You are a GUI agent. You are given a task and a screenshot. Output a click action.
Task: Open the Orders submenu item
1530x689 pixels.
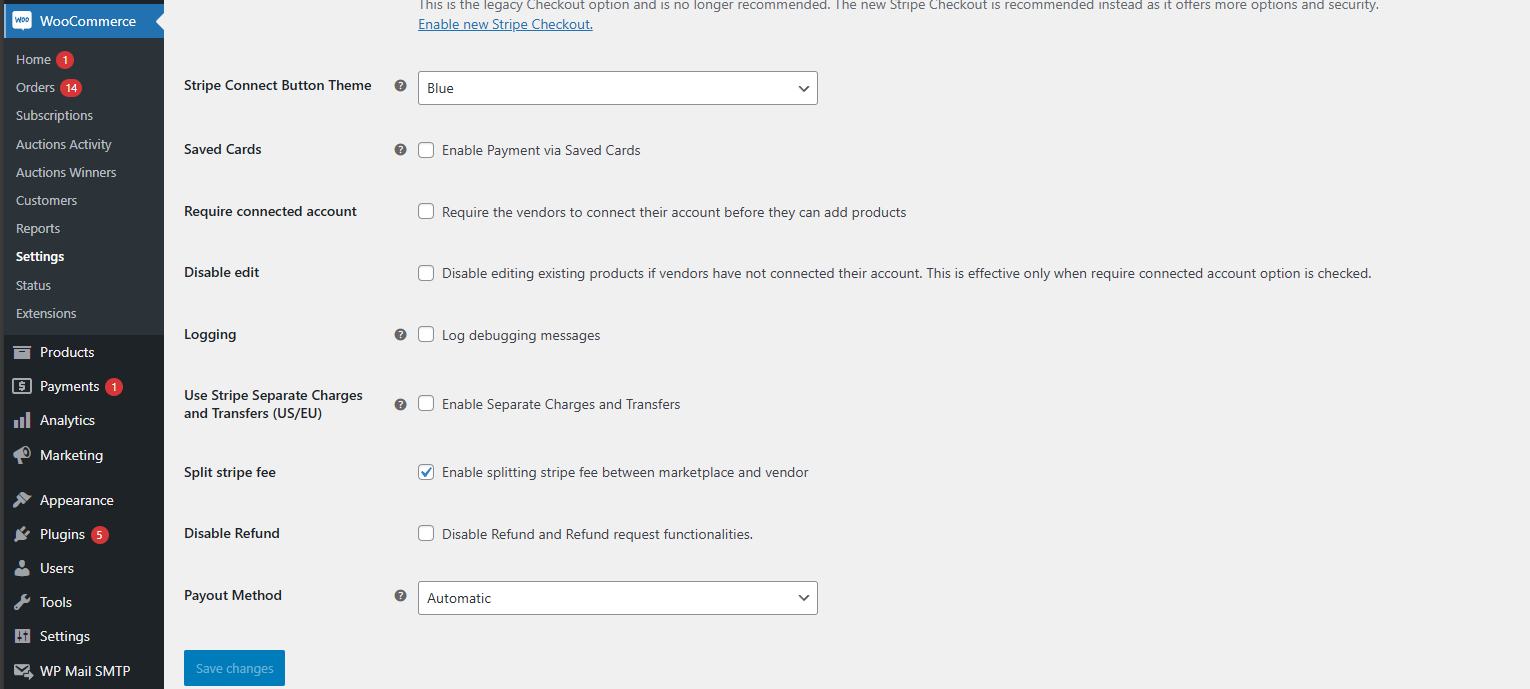(x=35, y=88)
